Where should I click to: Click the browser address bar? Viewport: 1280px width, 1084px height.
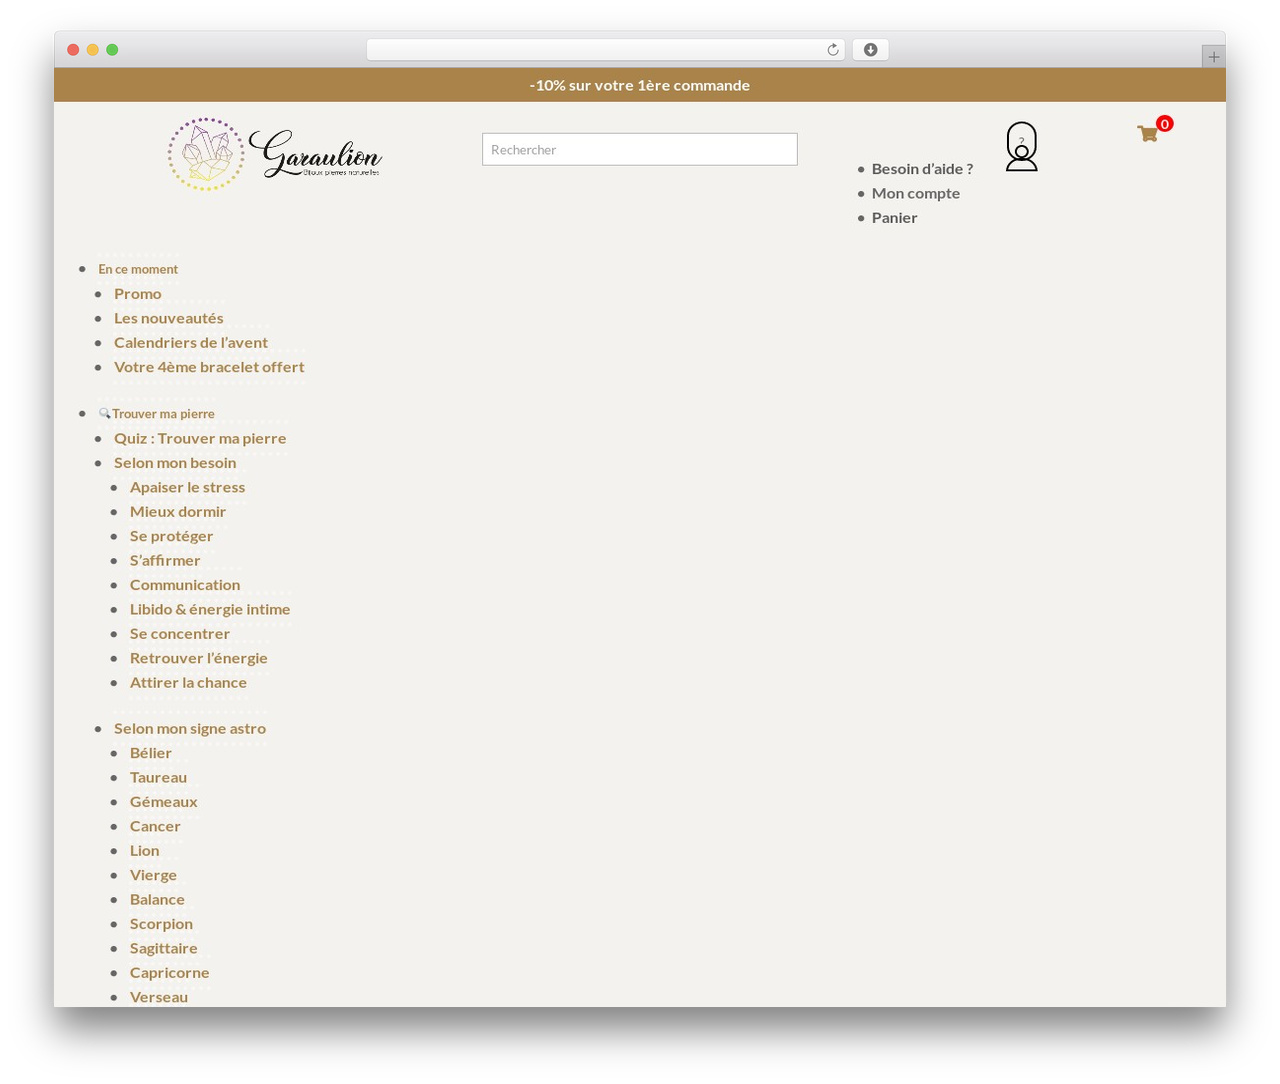(605, 50)
